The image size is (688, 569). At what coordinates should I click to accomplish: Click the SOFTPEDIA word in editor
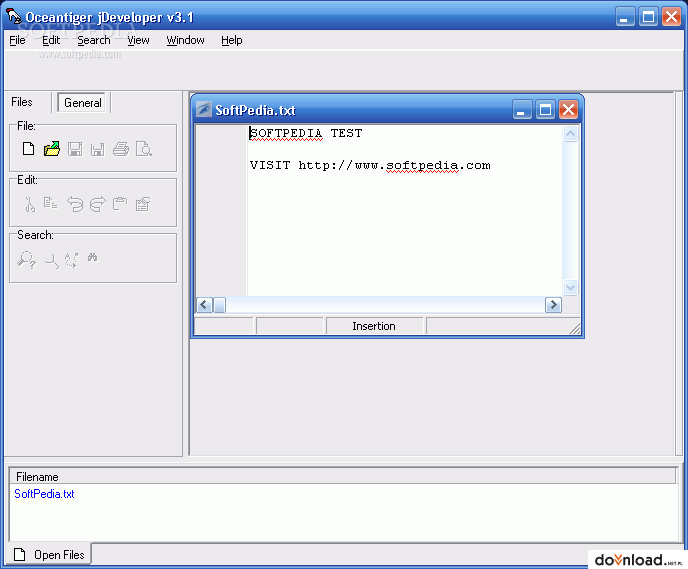[x=286, y=133]
